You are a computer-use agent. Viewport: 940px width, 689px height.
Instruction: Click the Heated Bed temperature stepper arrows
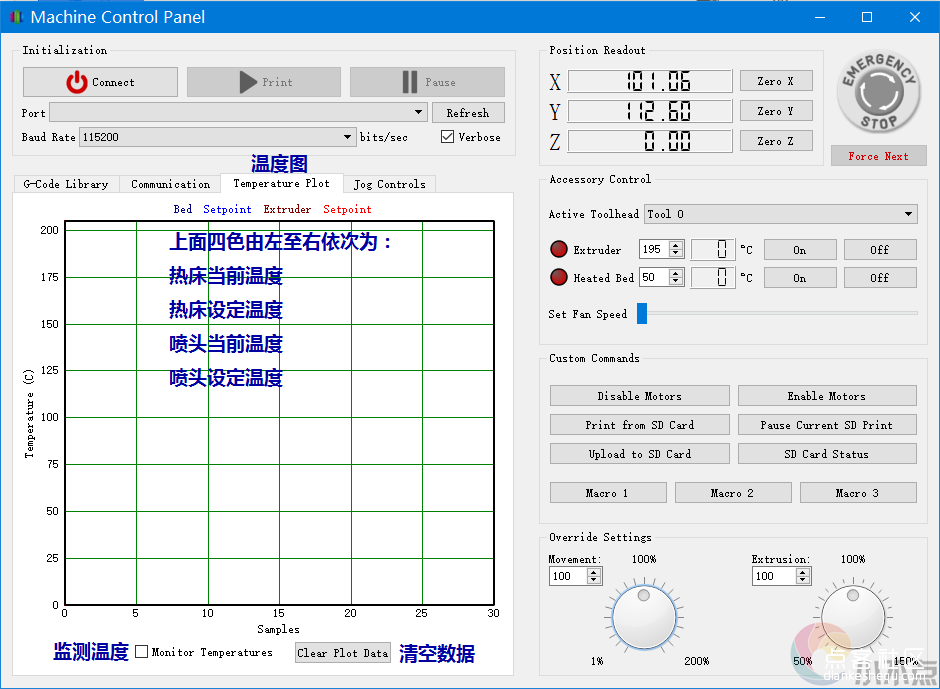click(x=676, y=277)
